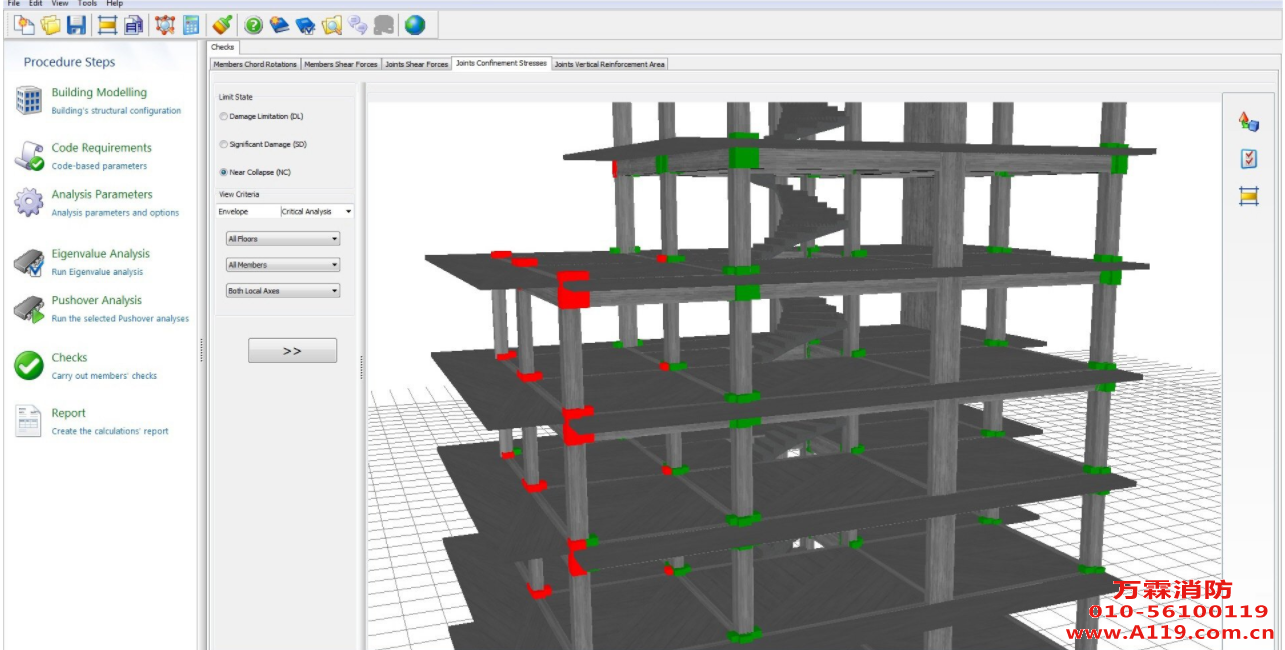Click the floppy disk Save icon
The image size is (1285, 650).
(x=76, y=25)
